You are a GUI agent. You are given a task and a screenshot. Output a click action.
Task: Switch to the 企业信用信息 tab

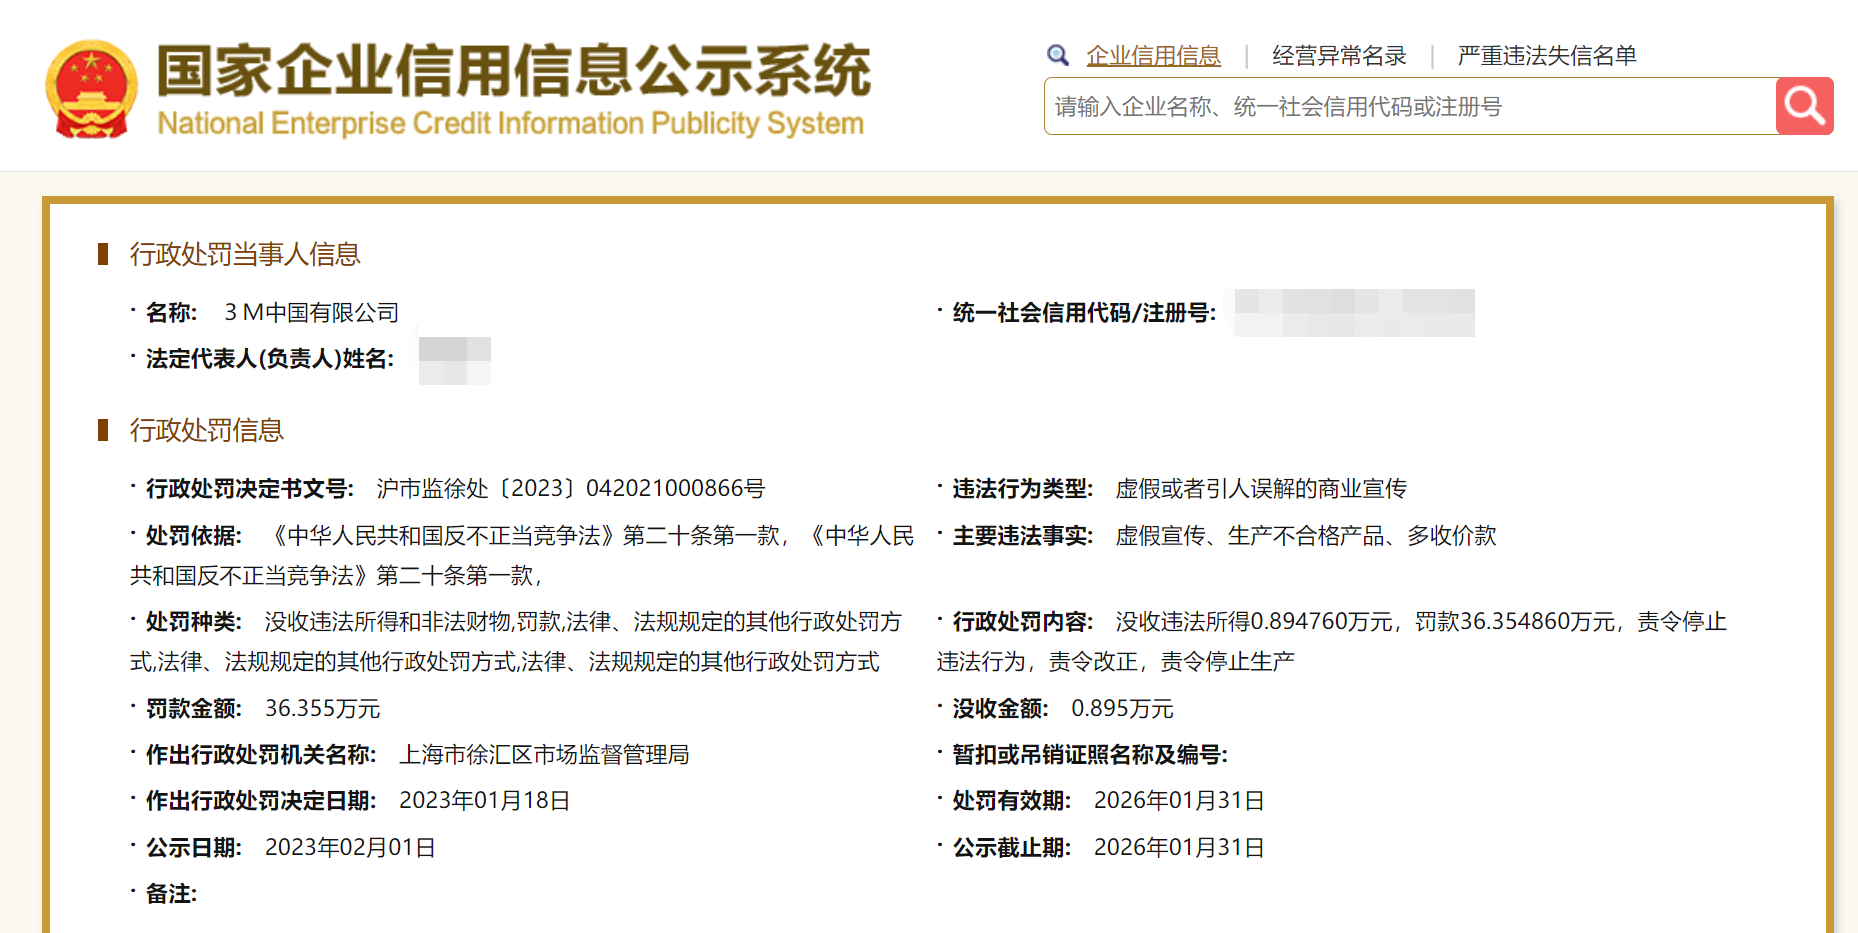1153,56
